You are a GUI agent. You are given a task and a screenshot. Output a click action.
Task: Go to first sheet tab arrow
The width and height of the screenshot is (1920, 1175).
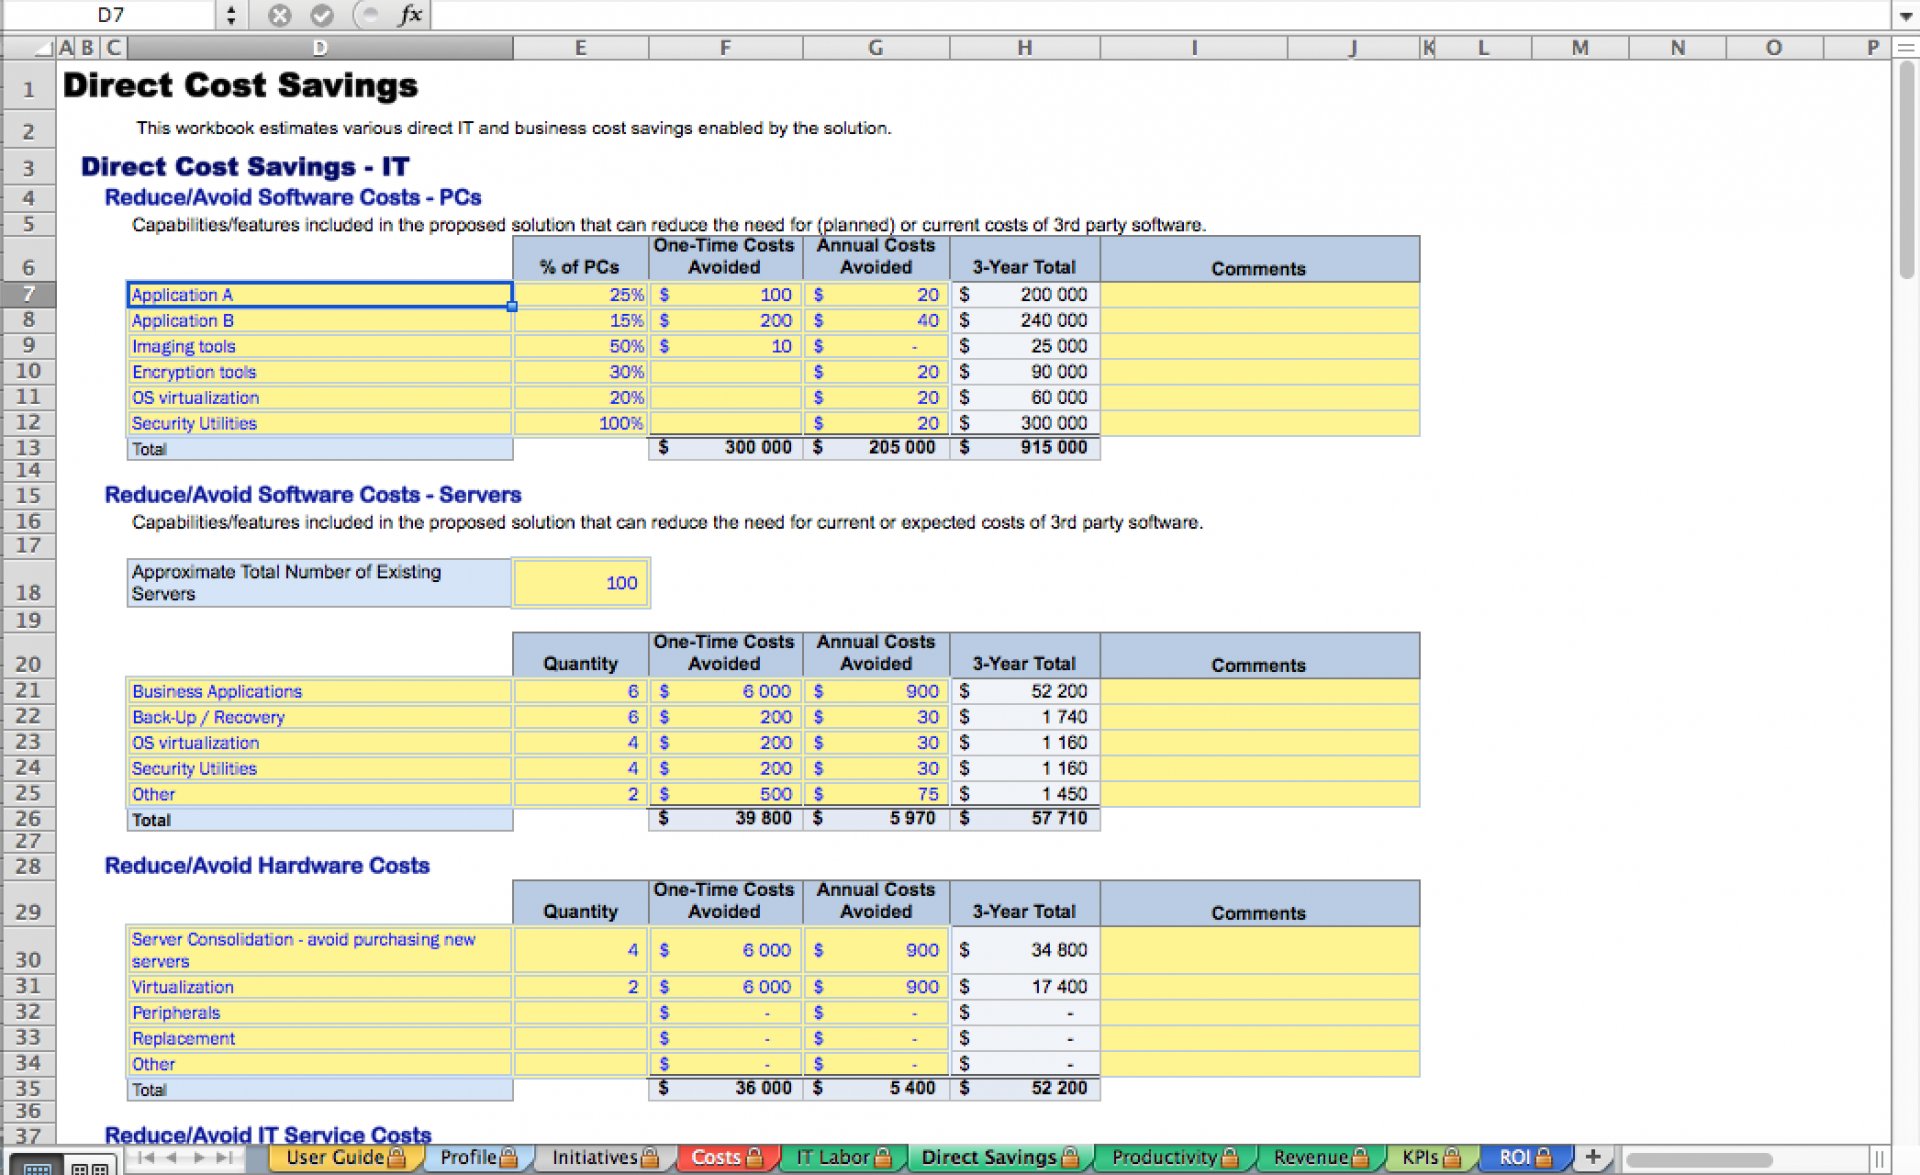click(146, 1158)
